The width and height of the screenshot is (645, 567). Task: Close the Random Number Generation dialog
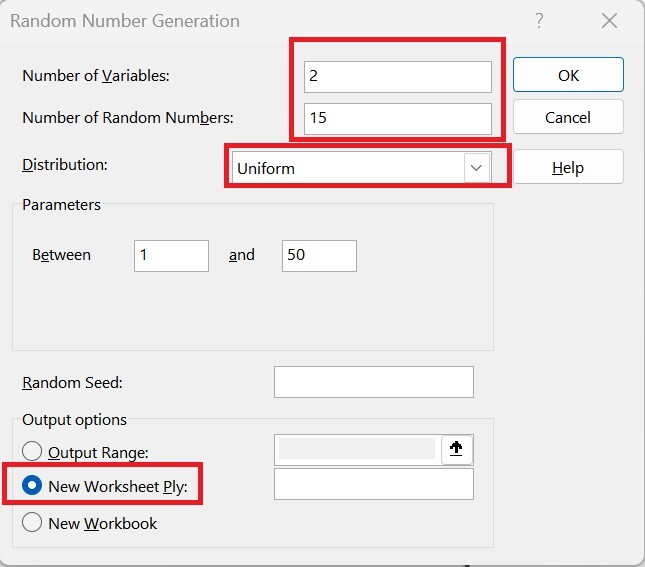(609, 20)
